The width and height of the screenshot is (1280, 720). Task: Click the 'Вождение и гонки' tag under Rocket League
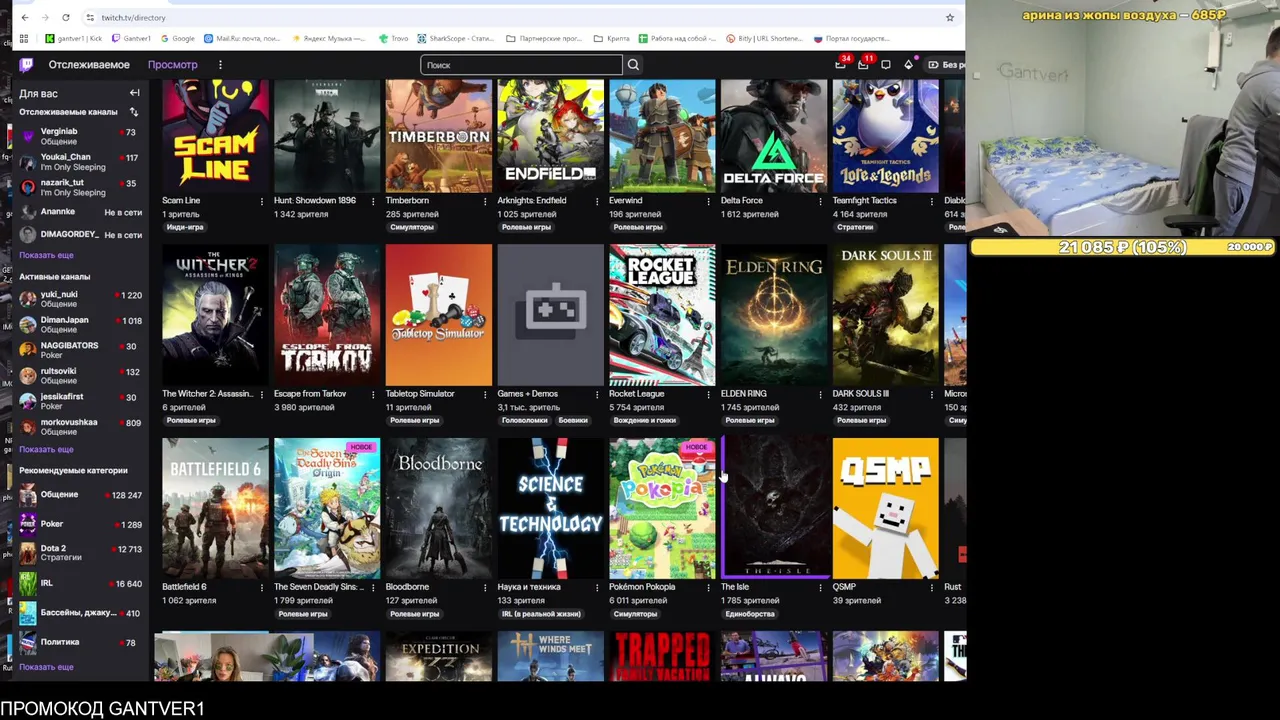645,420
